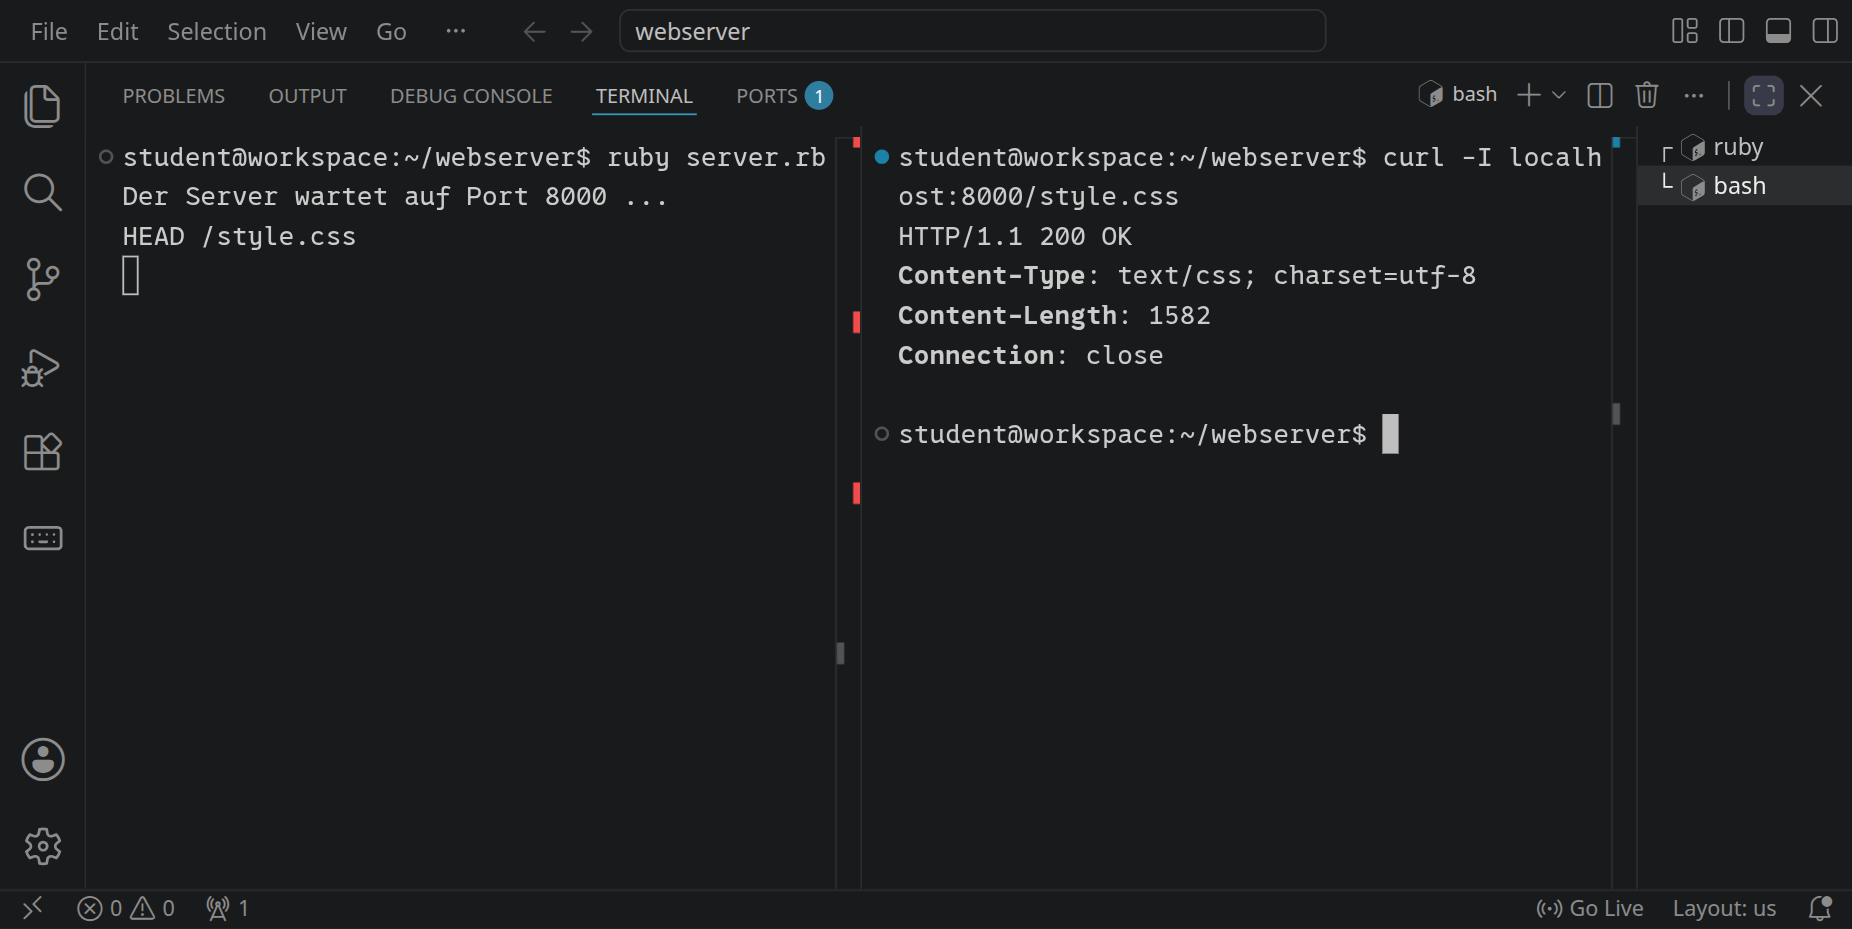
Task: Expand the new terminal profile dropdown
Action: [1558, 95]
